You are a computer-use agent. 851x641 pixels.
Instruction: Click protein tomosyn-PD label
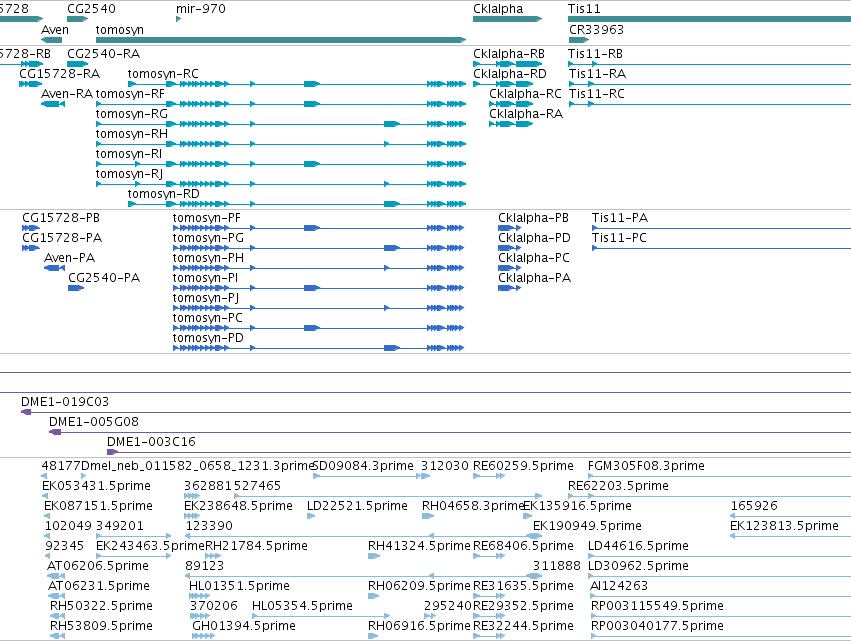click(208, 338)
